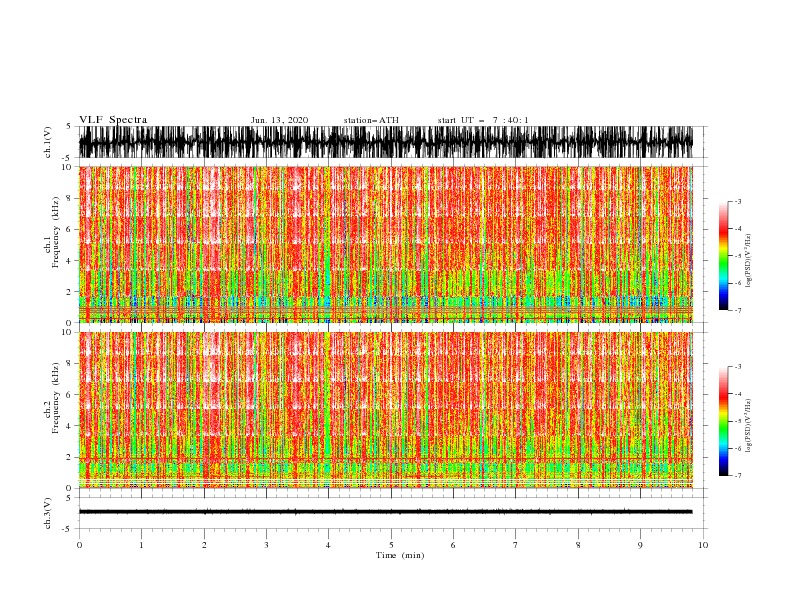Click the ch.2 color scale bar

click(723, 421)
